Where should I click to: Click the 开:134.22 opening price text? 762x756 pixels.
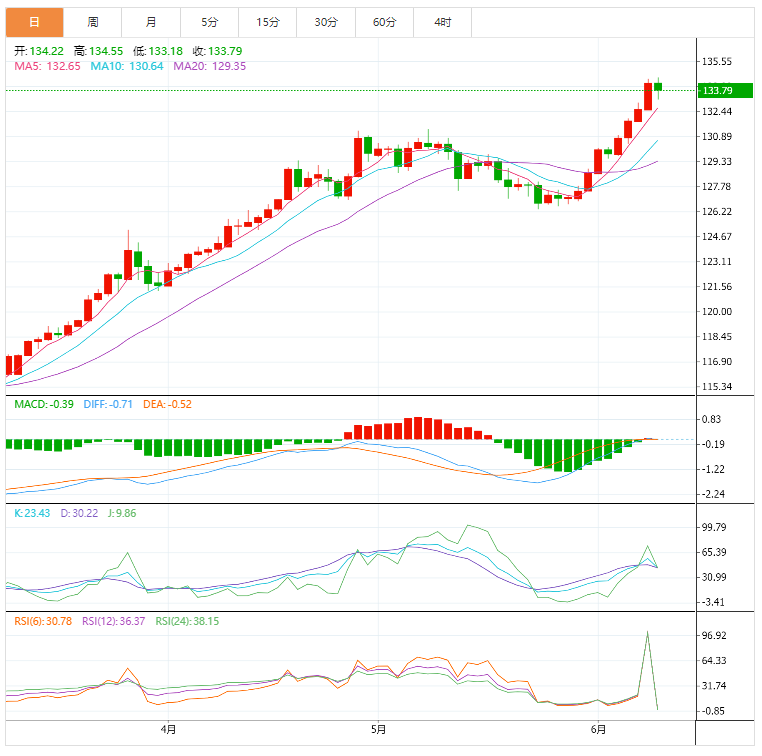(x=39, y=51)
